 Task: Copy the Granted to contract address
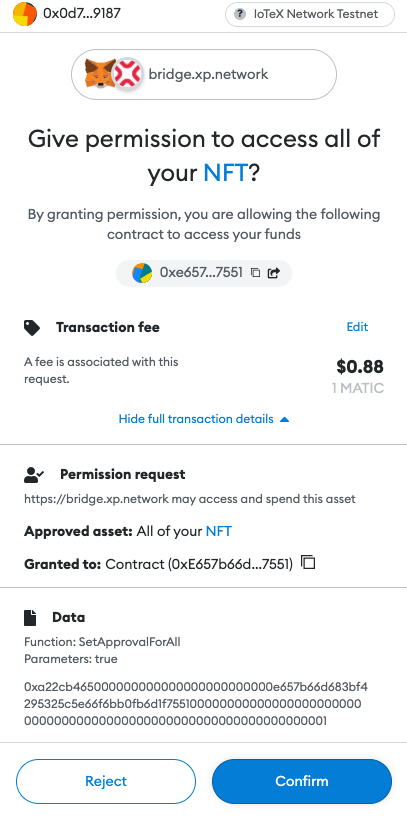coord(309,563)
